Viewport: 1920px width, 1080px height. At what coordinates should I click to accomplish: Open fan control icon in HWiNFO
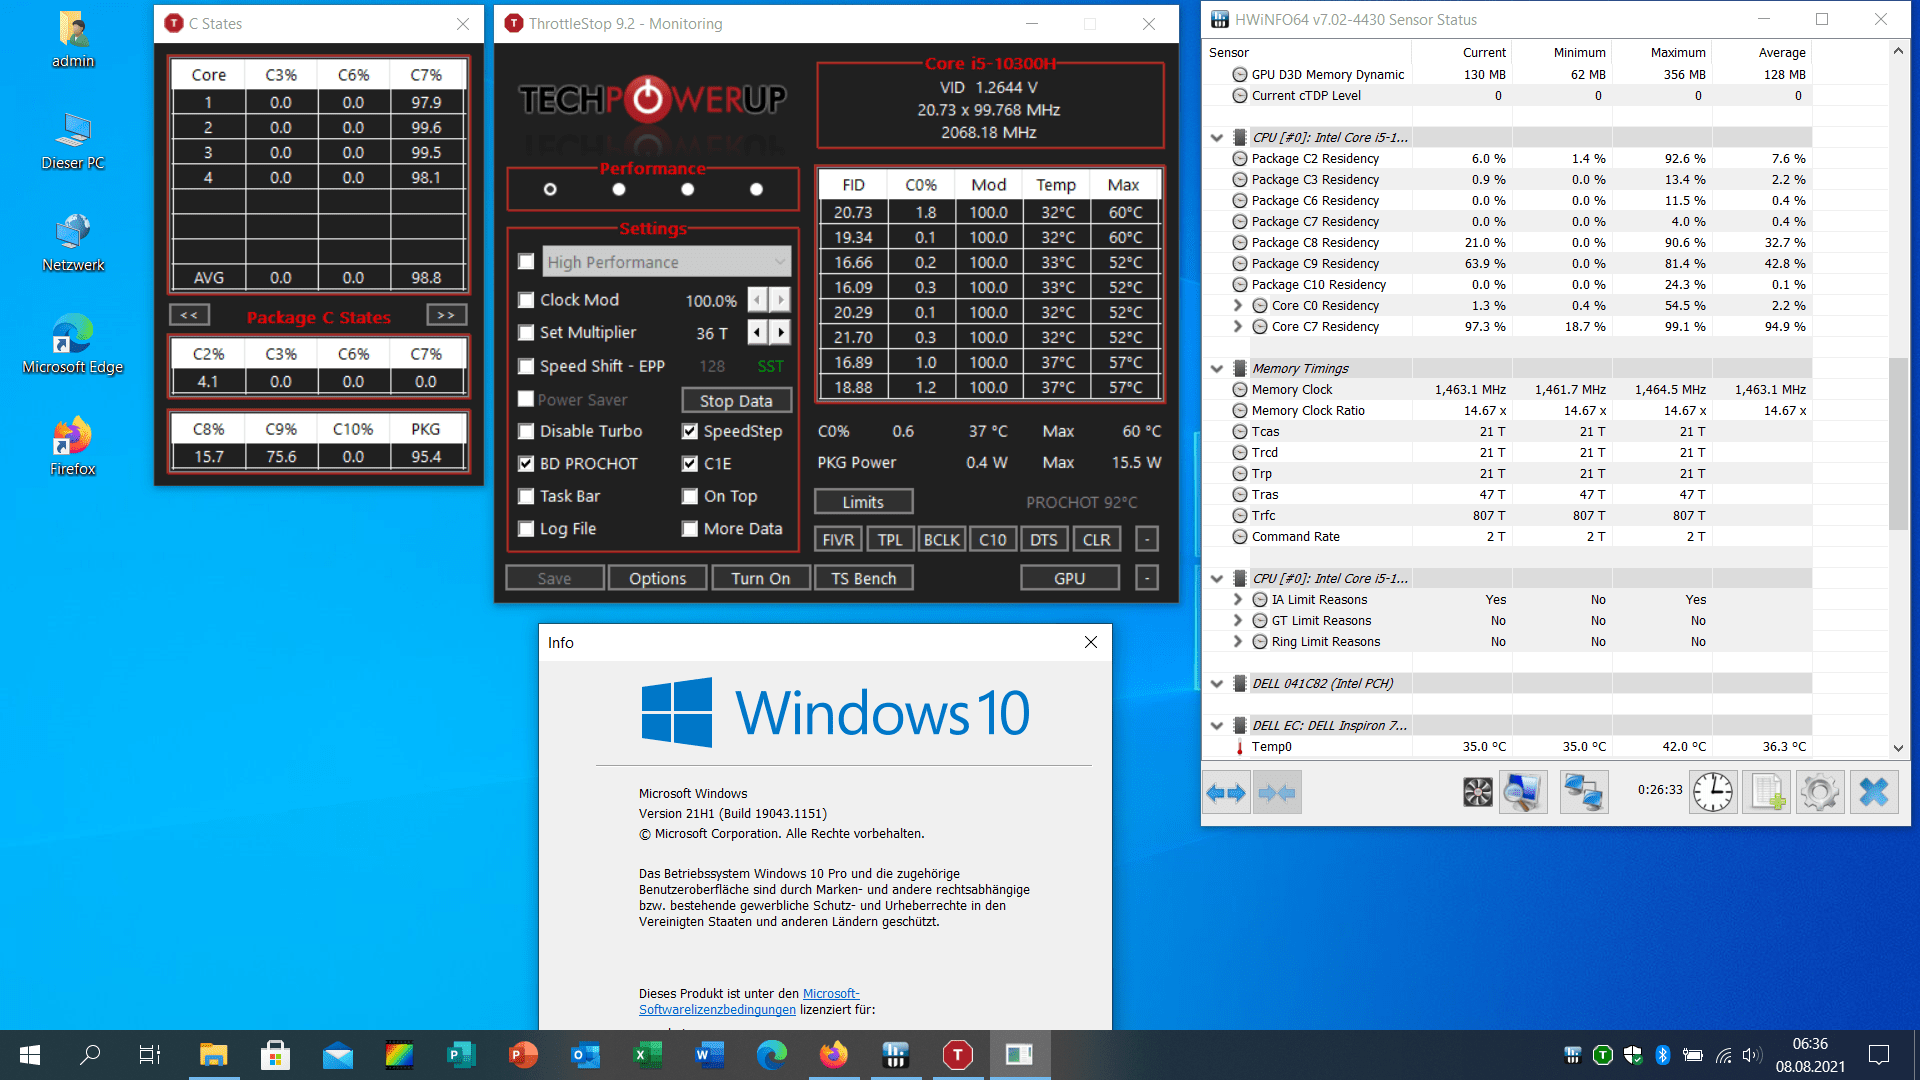pos(1477,793)
